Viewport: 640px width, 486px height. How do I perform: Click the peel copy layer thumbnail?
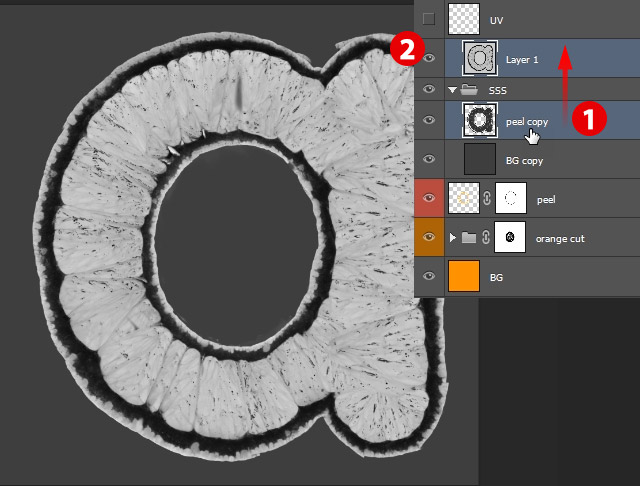(480, 120)
